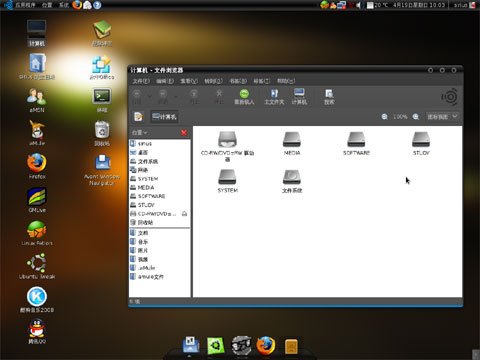
Task: Select .aMule bookmark in sidebar
Action: point(159,268)
